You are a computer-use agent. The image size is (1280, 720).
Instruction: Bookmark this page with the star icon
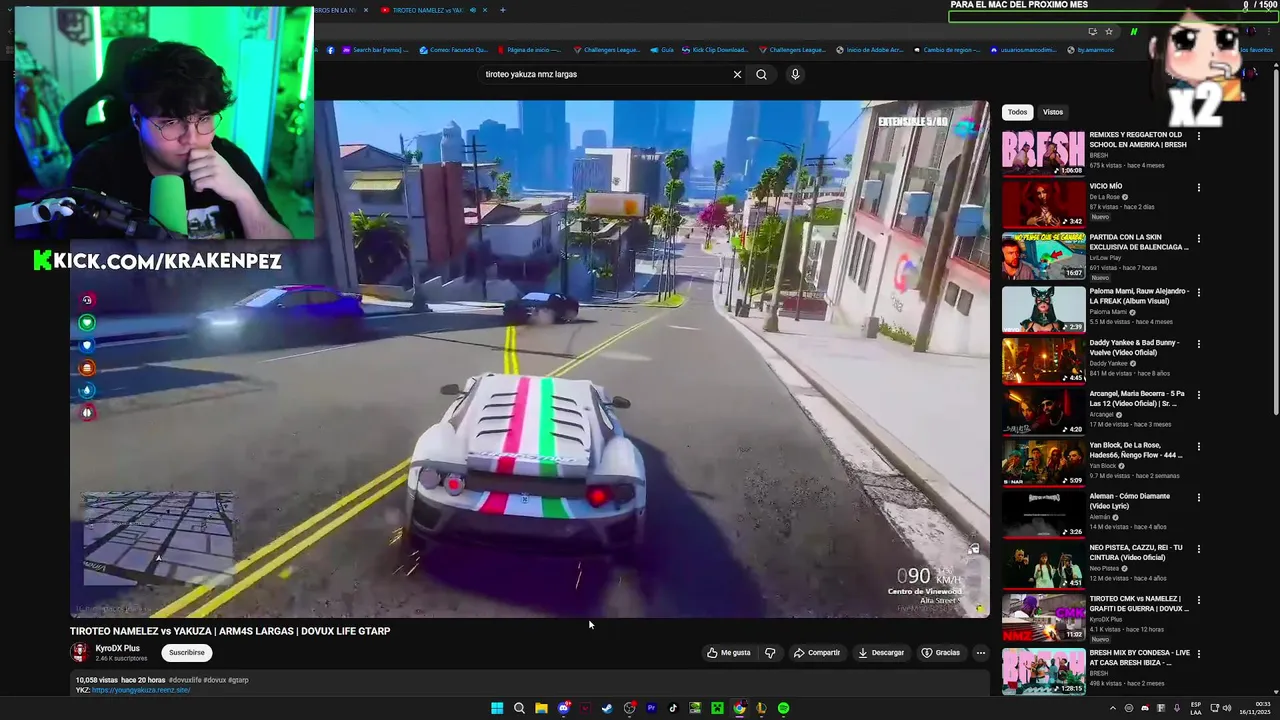pyautogui.click(x=1109, y=31)
